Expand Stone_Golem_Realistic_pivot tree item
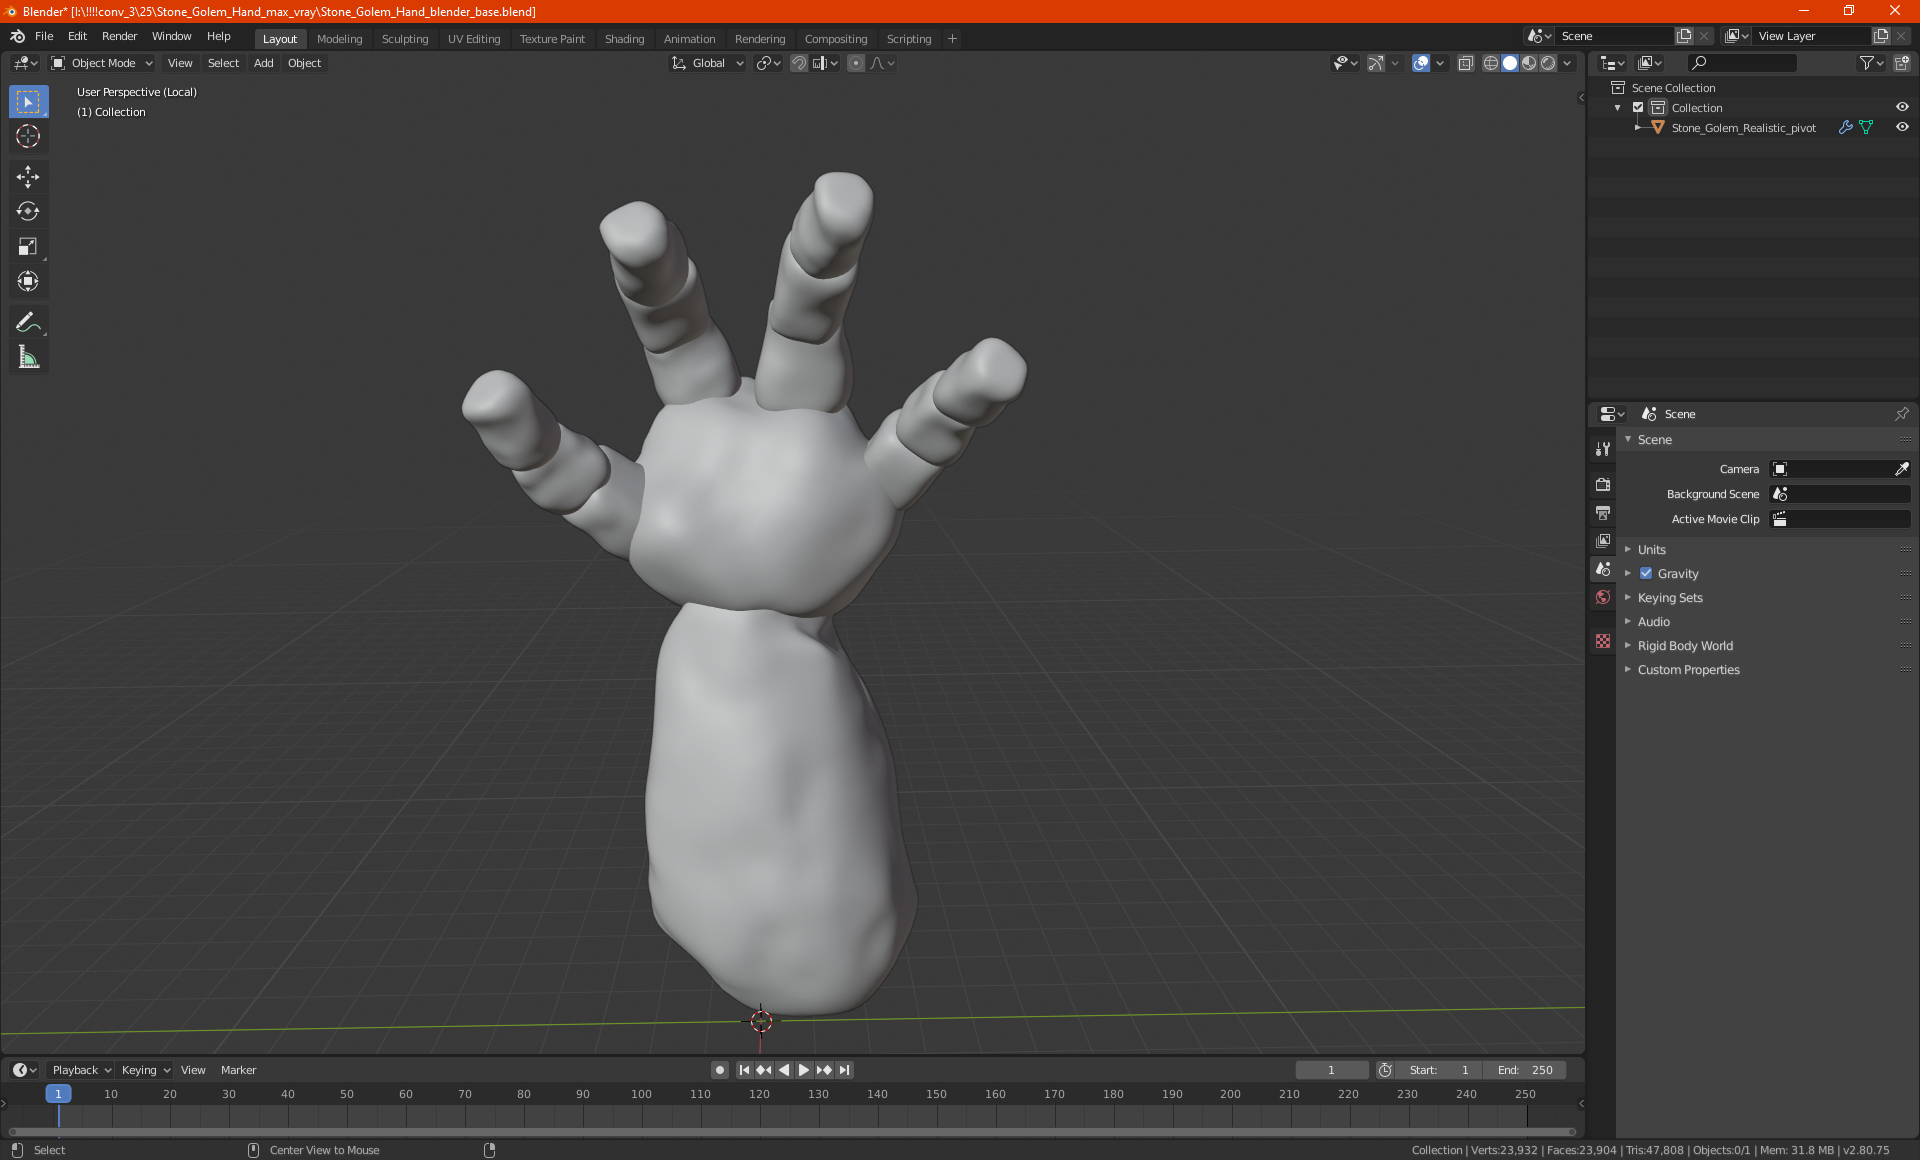The height and width of the screenshot is (1160, 1920). (1638, 128)
